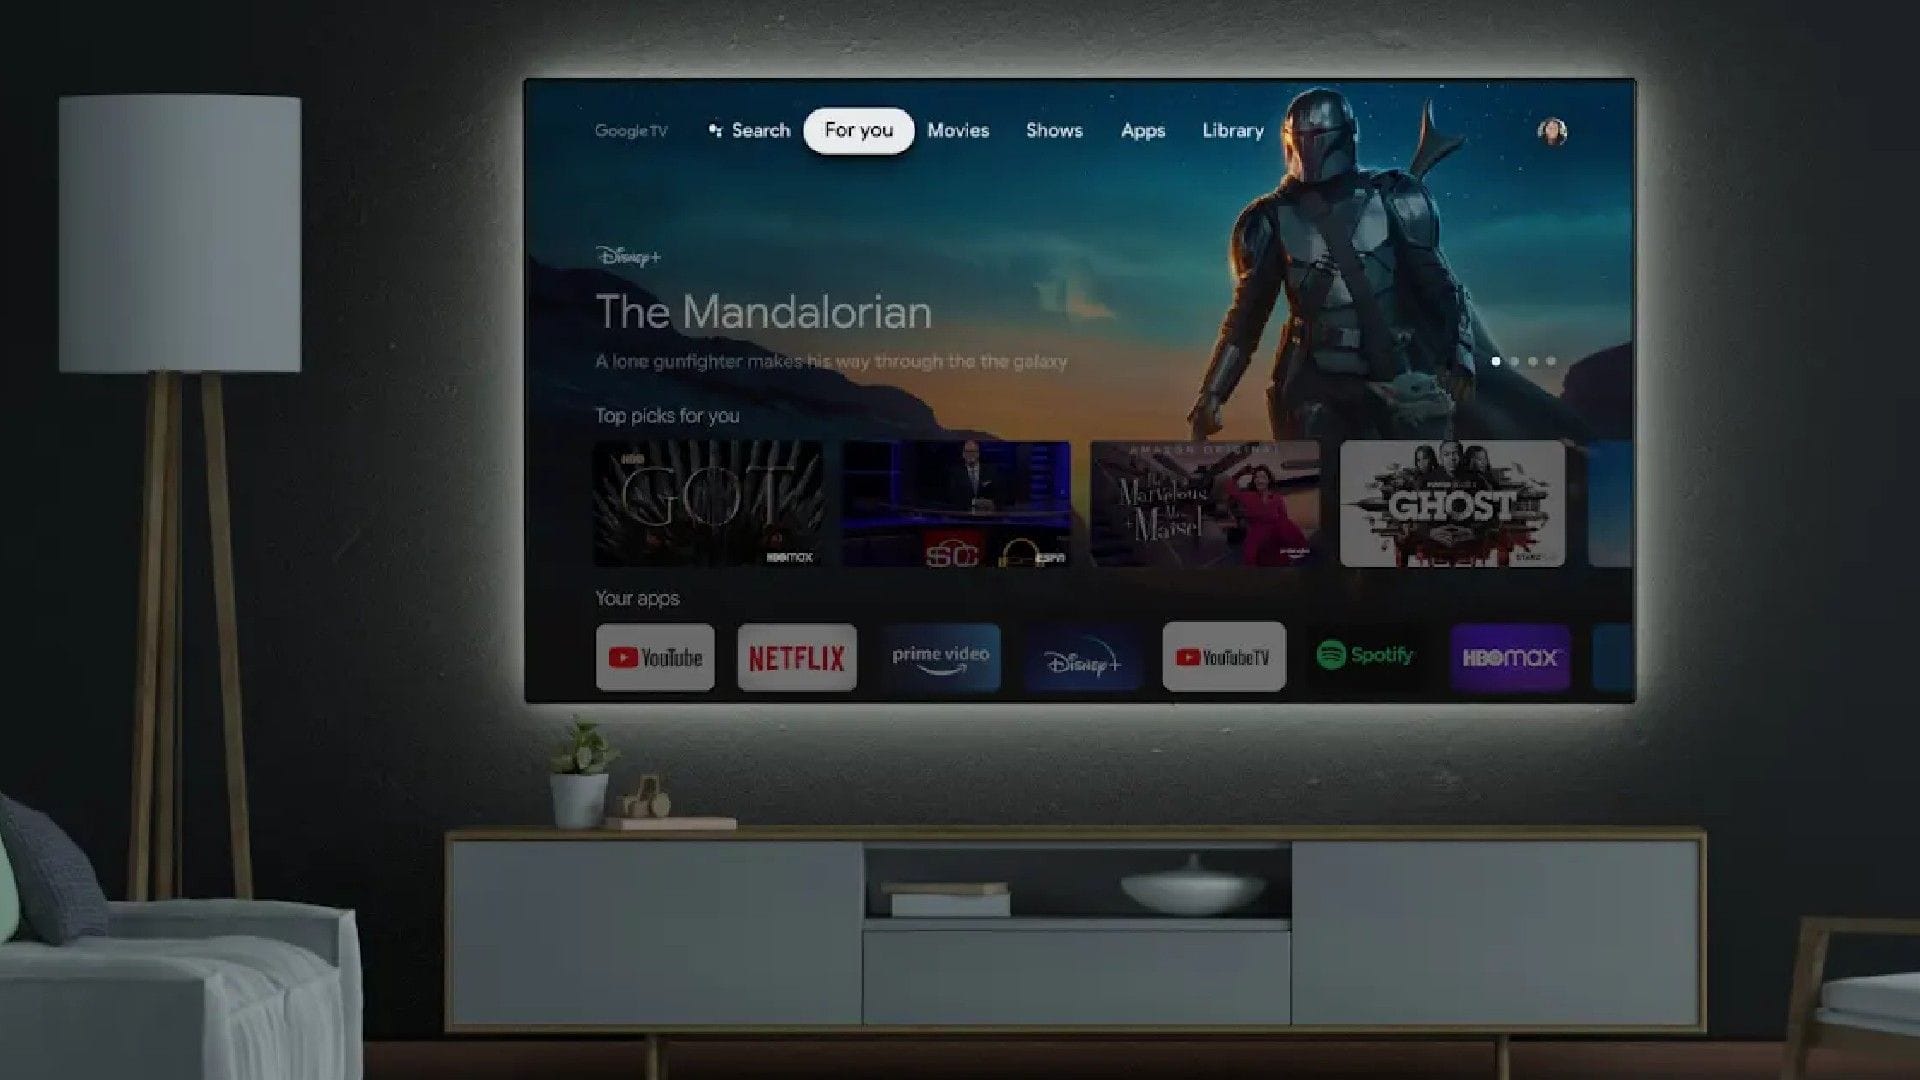Launch HBO Max app
Image resolution: width=1920 pixels, height=1080 pixels.
pos(1507,657)
